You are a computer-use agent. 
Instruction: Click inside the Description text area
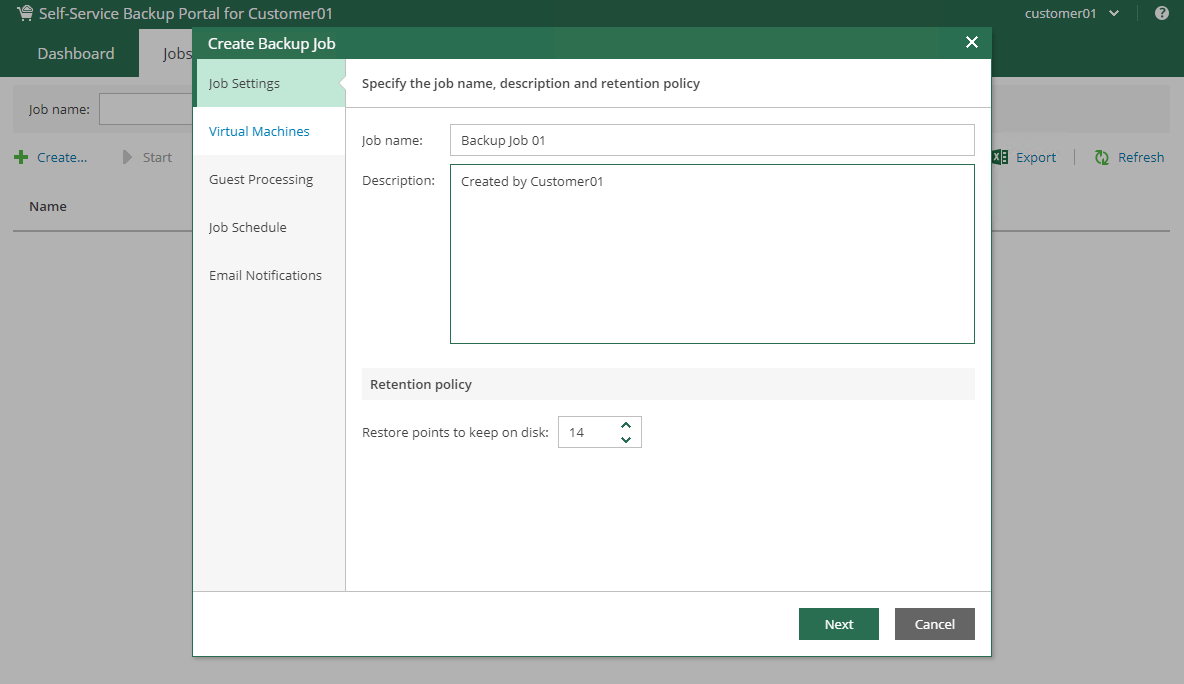click(x=711, y=255)
